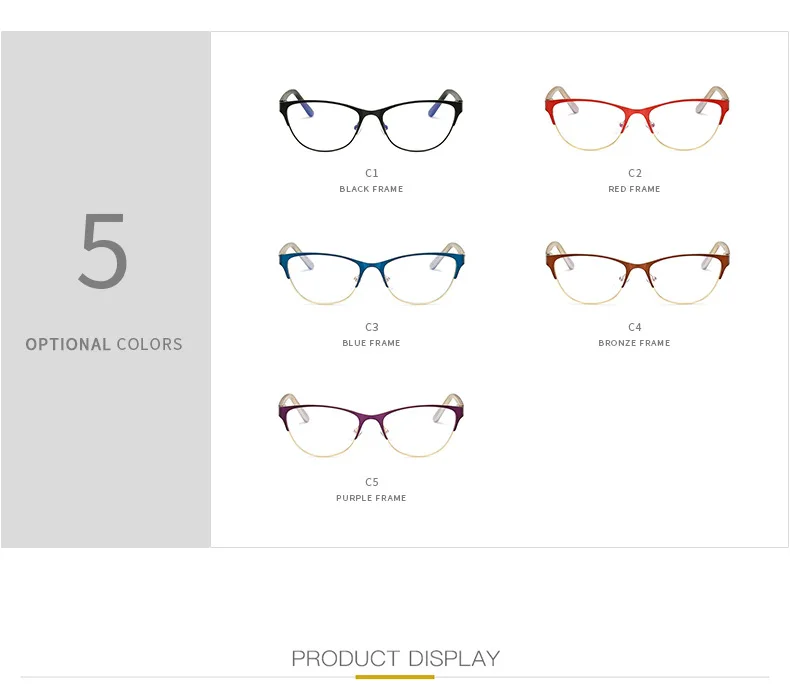Viewport: 790px width, 689px height.
Task: Click the BRONZE FRAME caption
Action: pyautogui.click(x=634, y=343)
